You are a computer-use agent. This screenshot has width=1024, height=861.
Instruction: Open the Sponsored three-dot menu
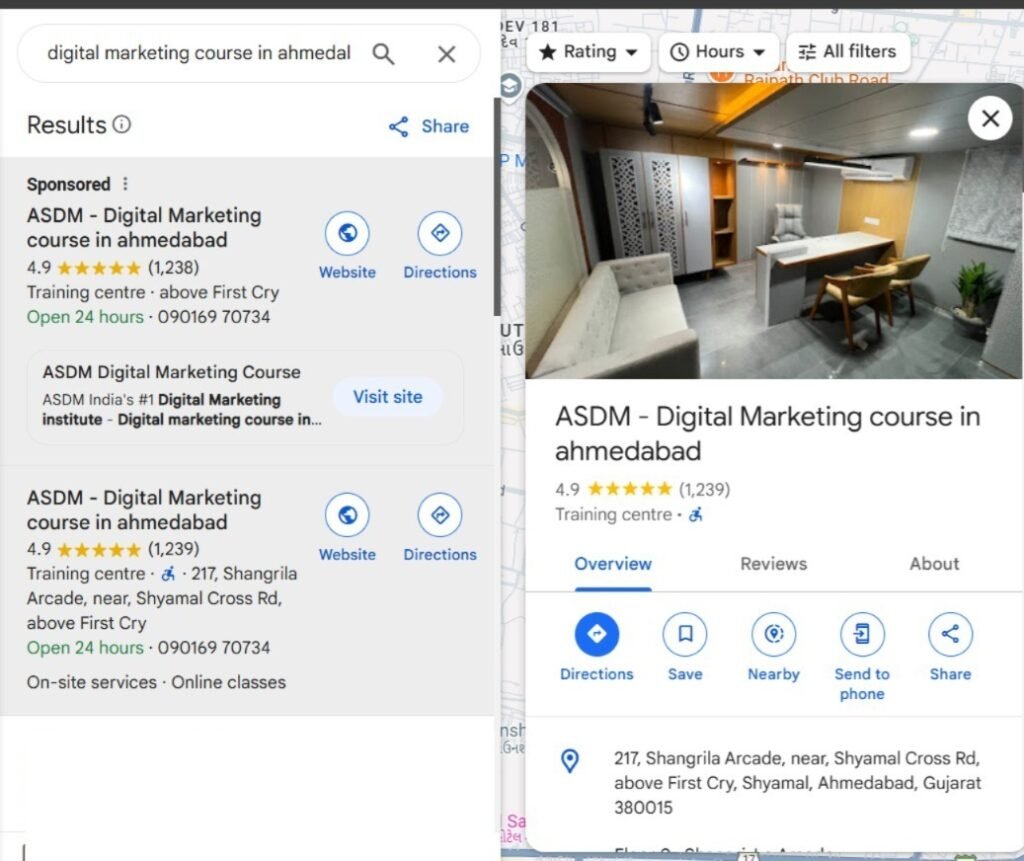pos(125,184)
